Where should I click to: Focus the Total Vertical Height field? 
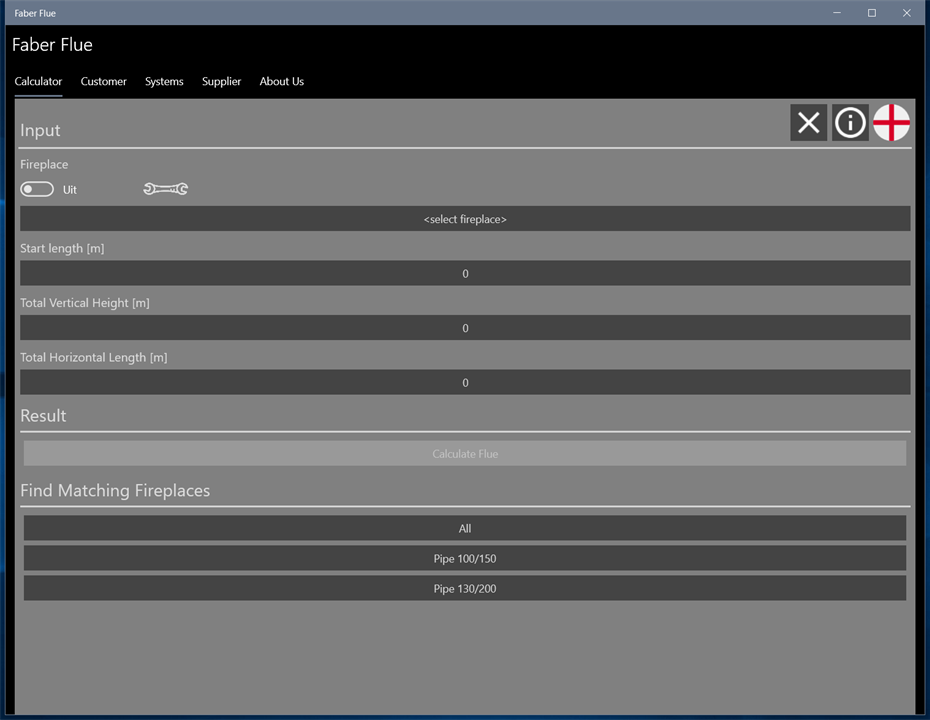(465, 328)
